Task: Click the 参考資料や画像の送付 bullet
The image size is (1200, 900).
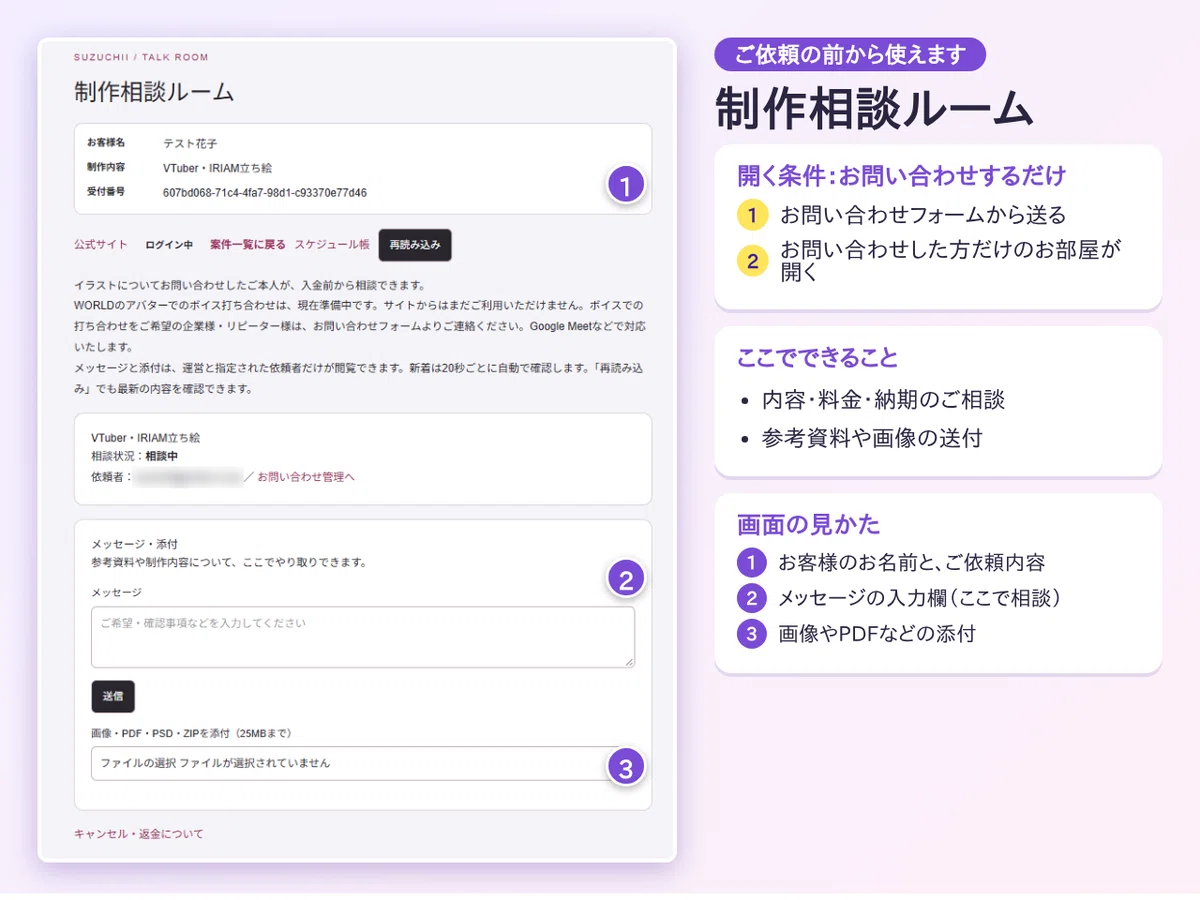Action: [x=872, y=437]
